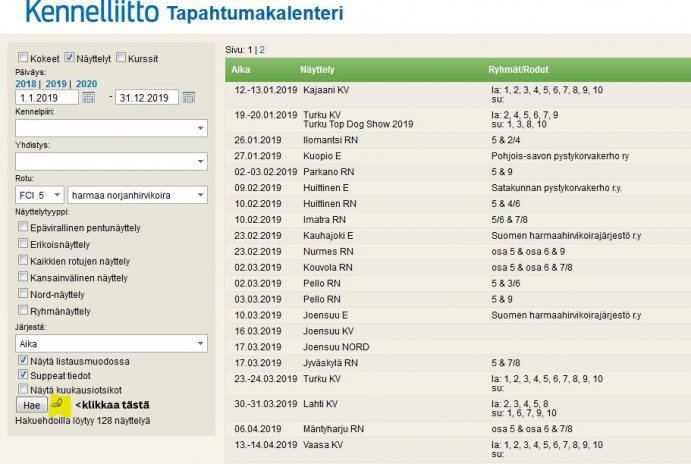This screenshot has width=691, height=464.
Task: Select the Joensuu E show
Action: (x=326, y=315)
